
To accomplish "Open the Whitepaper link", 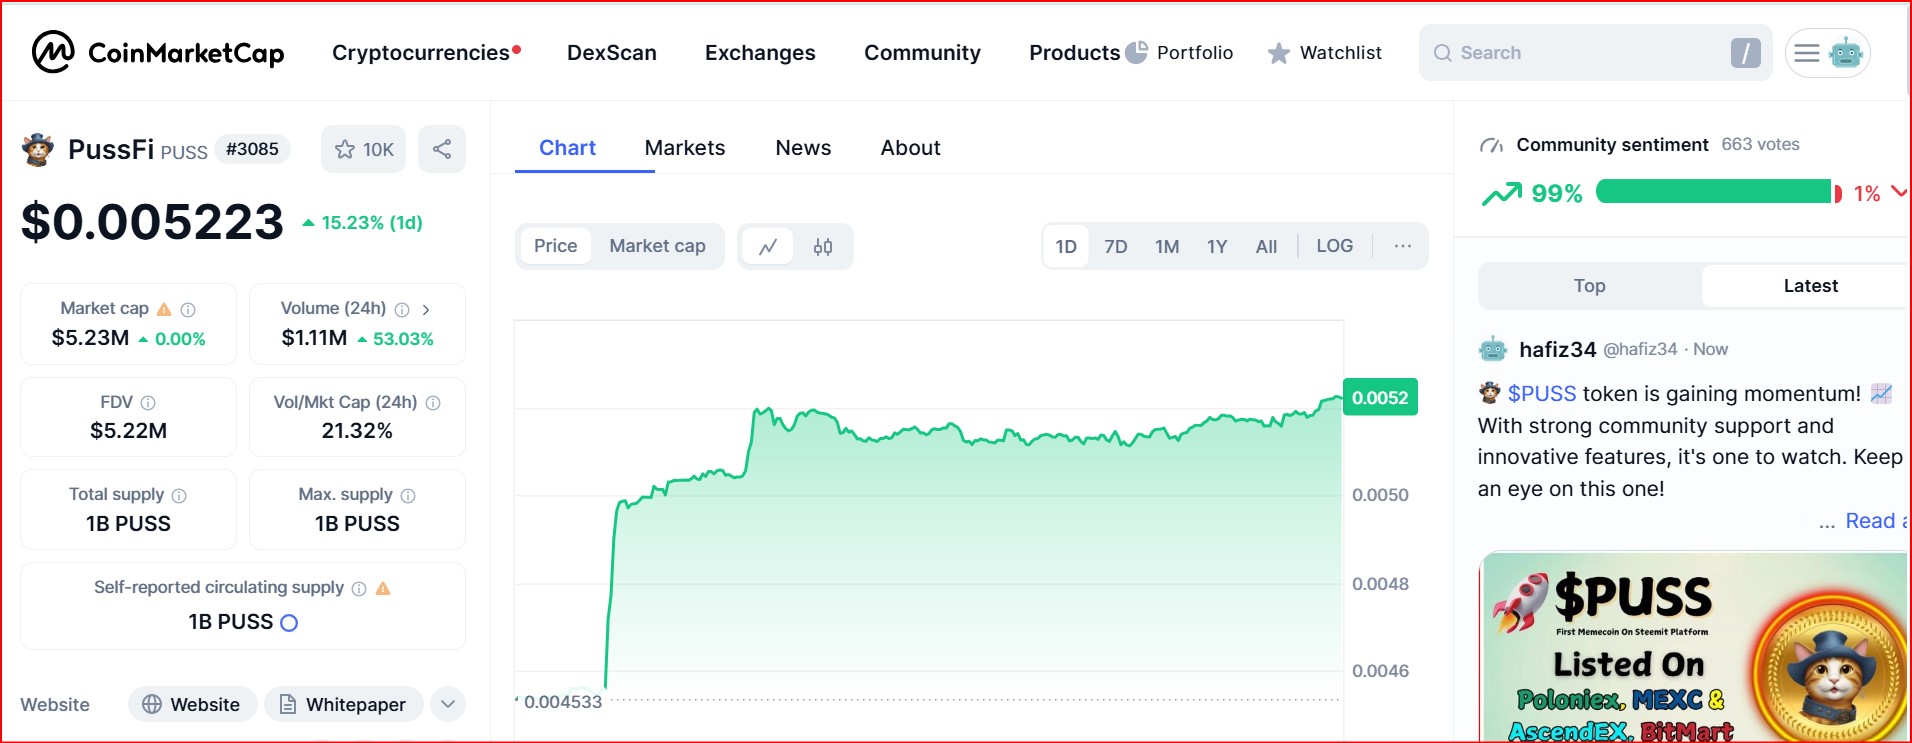I will click(343, 704).
